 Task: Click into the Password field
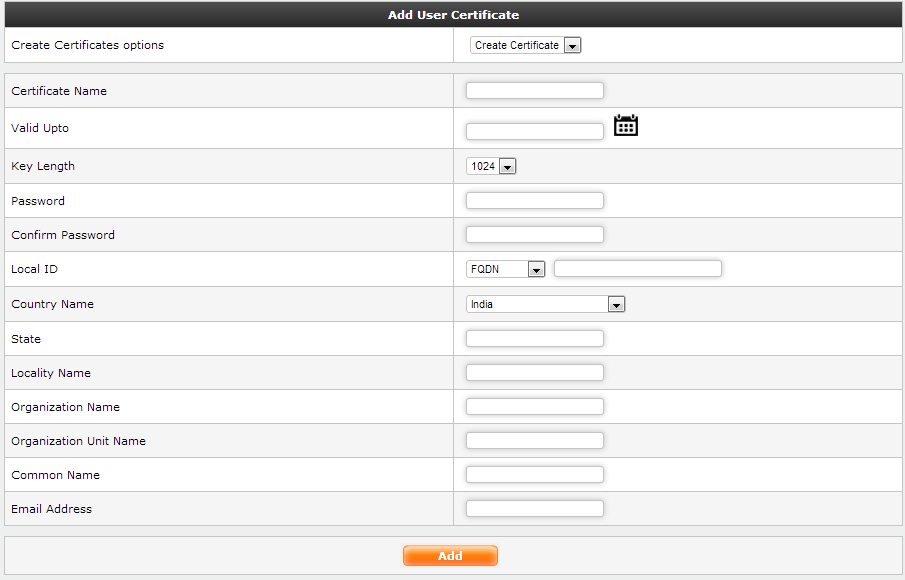pos(535,201)
